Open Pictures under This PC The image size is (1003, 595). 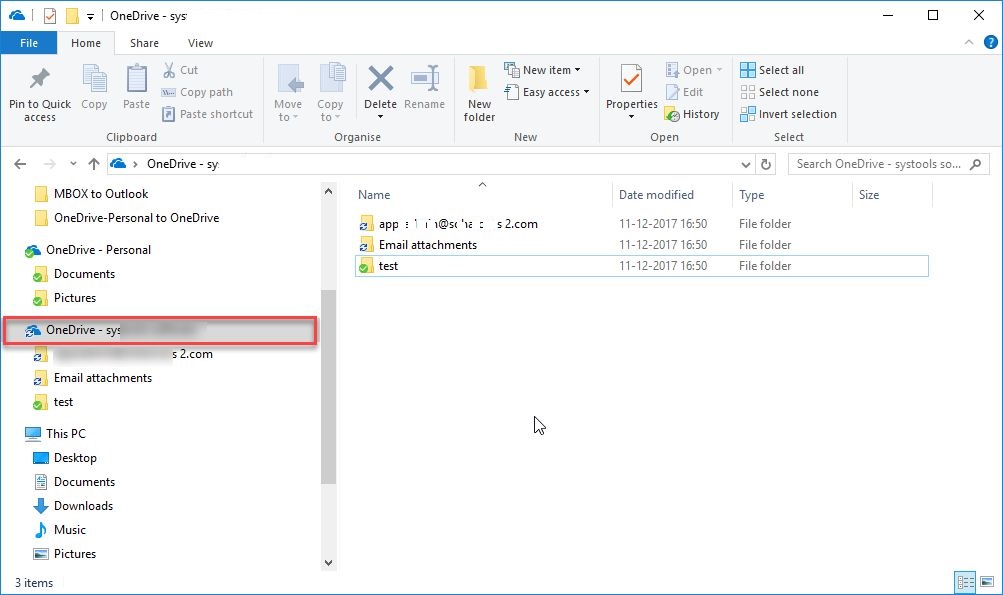74,554
